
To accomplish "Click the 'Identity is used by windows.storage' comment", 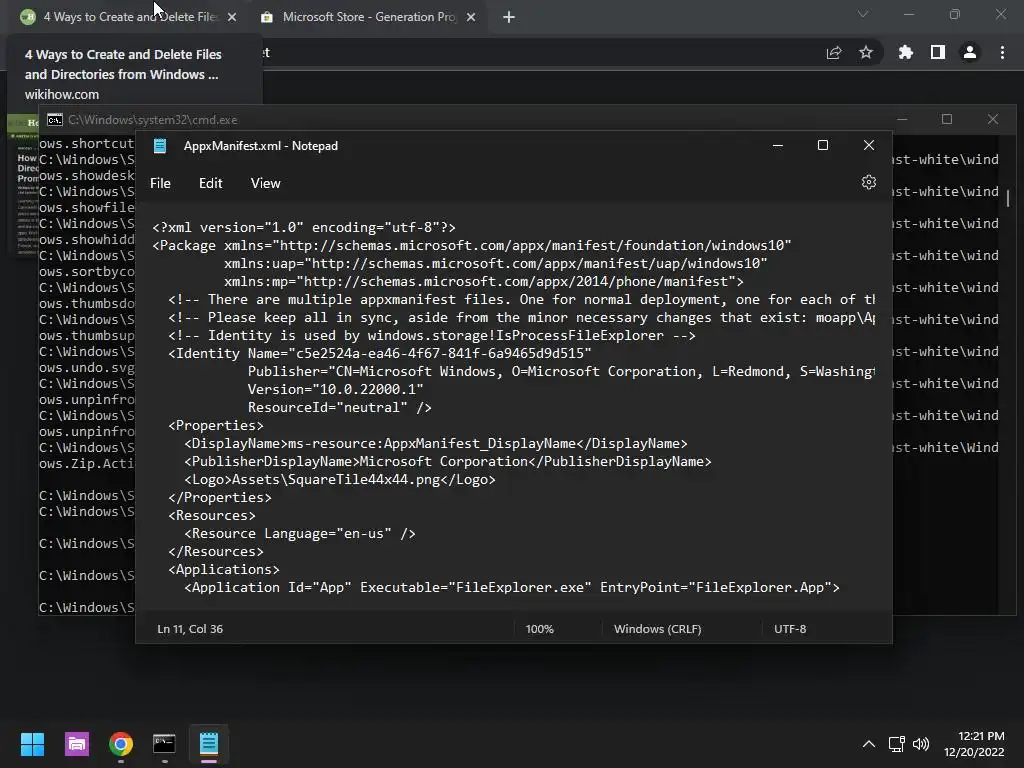I will click(x=432, y=336).
